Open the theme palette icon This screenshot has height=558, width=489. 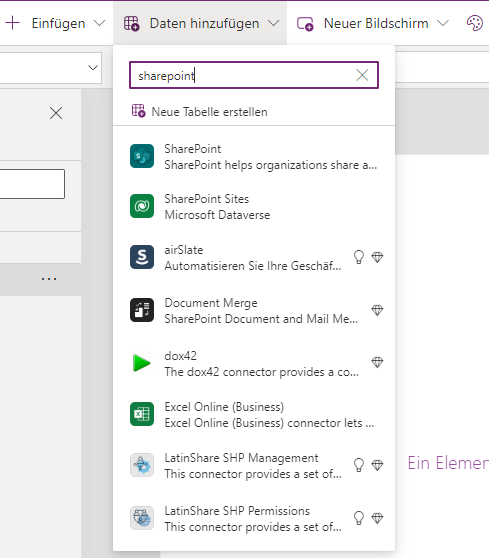[475, 23]
